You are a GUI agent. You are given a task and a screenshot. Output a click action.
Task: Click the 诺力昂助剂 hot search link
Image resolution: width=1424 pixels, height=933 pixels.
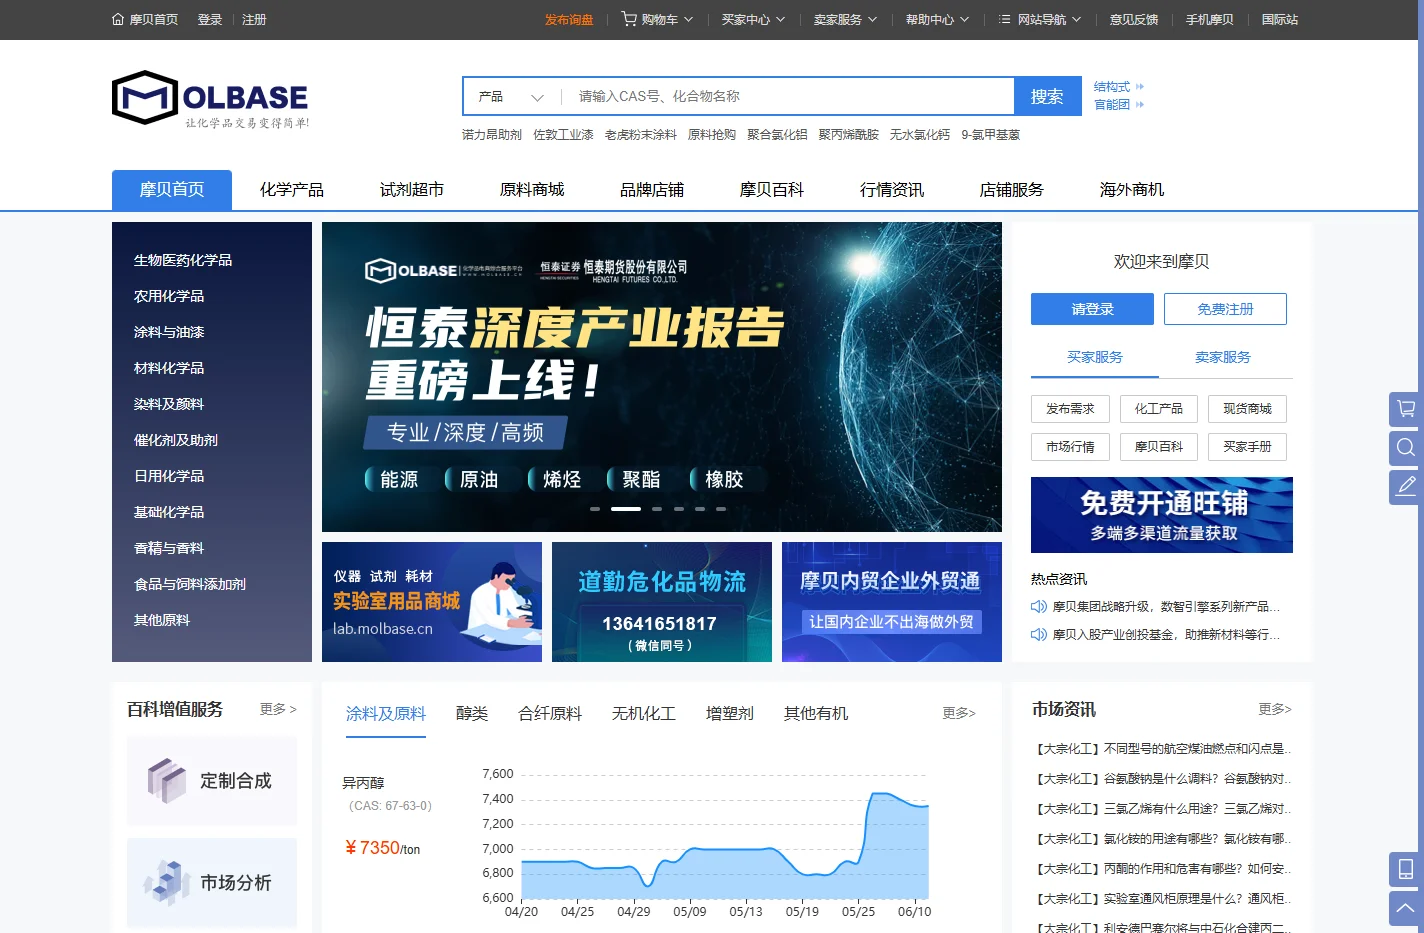tap(492, 135)
